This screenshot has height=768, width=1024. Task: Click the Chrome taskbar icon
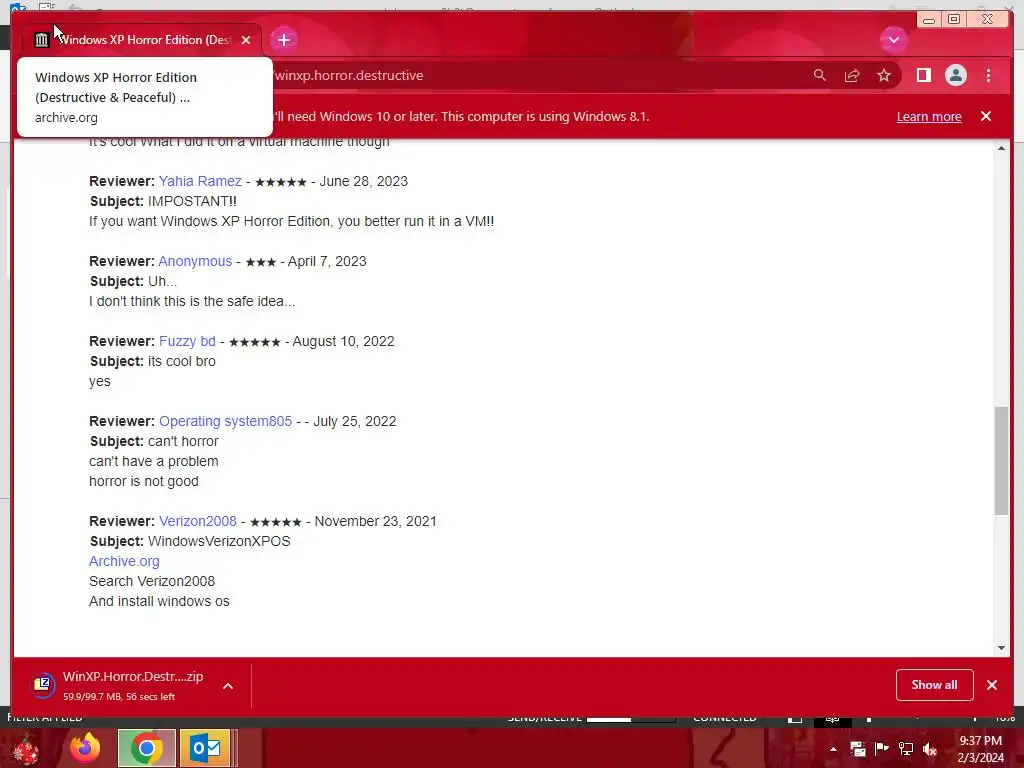click(147, 748)
